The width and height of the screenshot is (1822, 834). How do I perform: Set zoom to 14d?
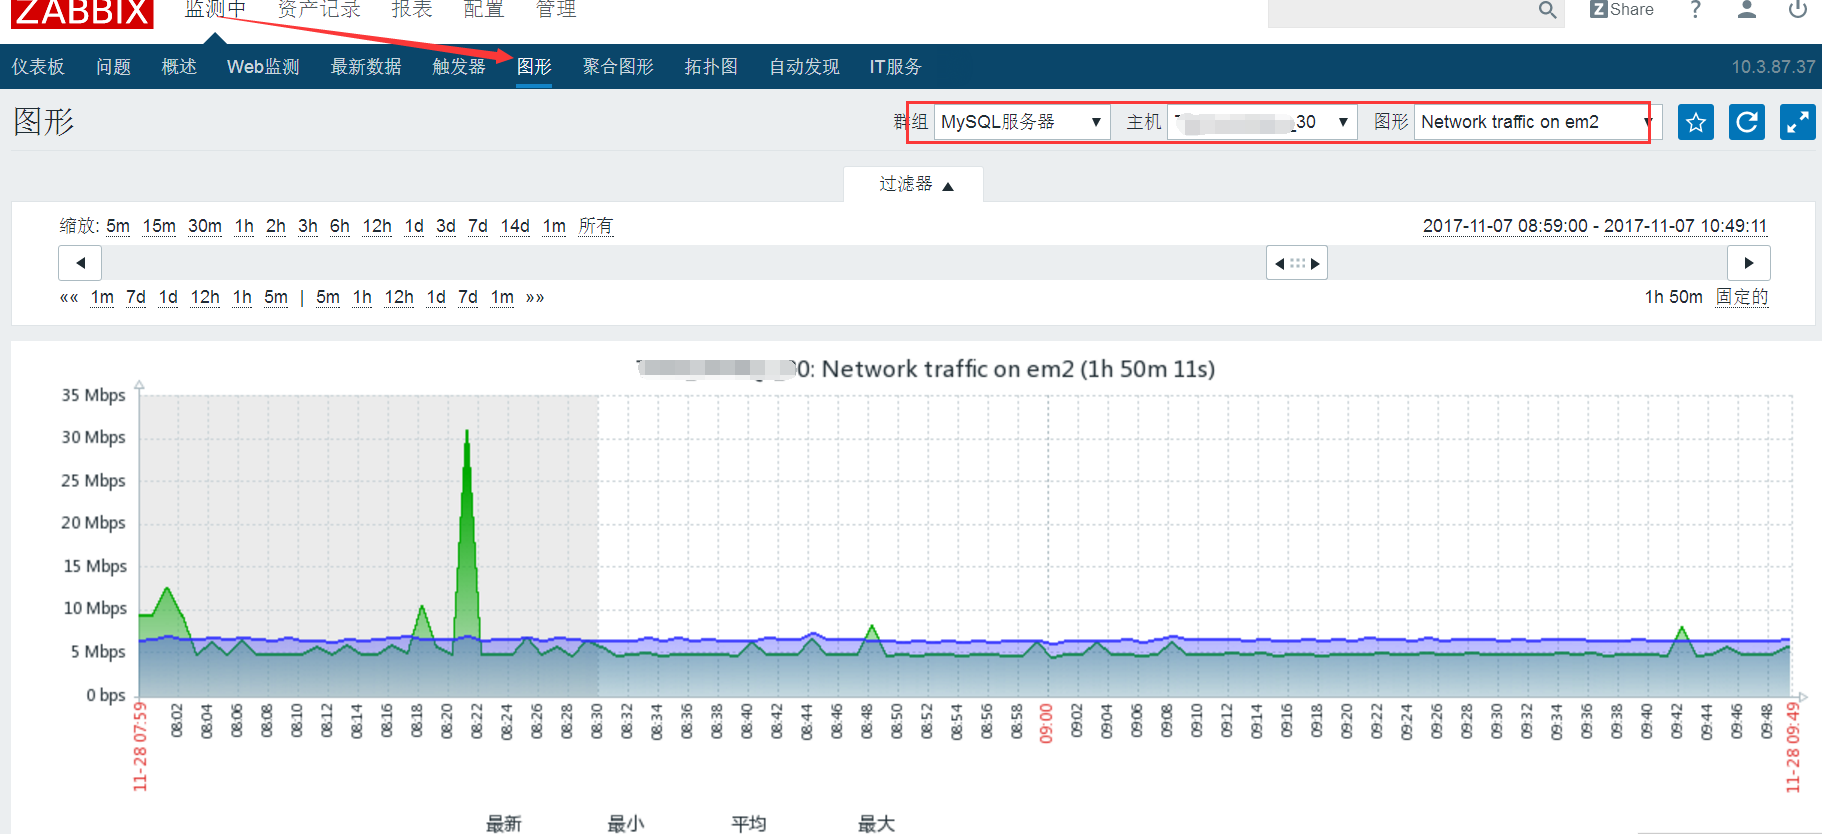coord(515,226)
